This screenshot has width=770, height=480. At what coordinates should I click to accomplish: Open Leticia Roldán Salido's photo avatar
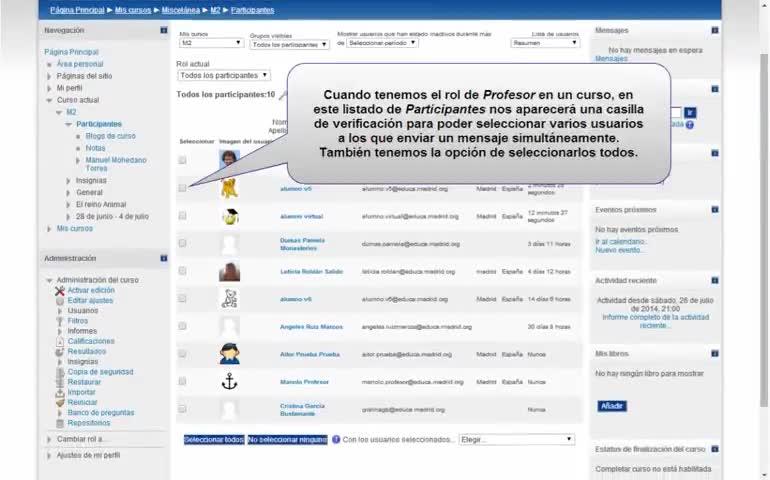pyautogui.click(x=229, y=272)
